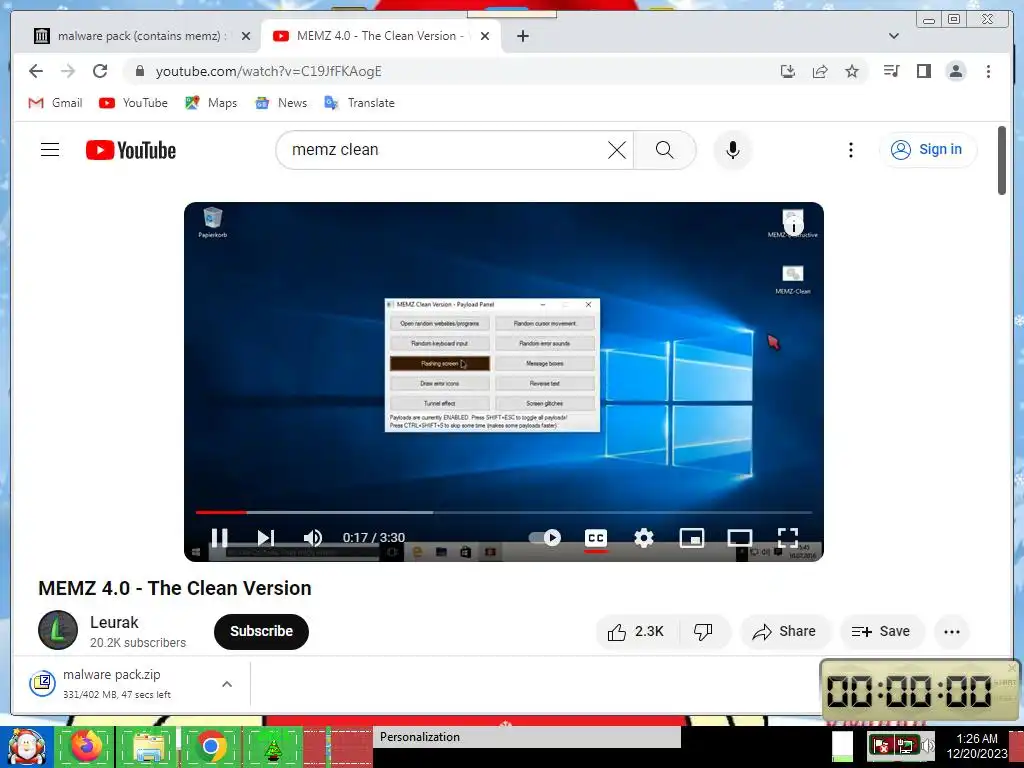
Task: Share the MEMZ 4.0 video
Action: click(784, 632)
